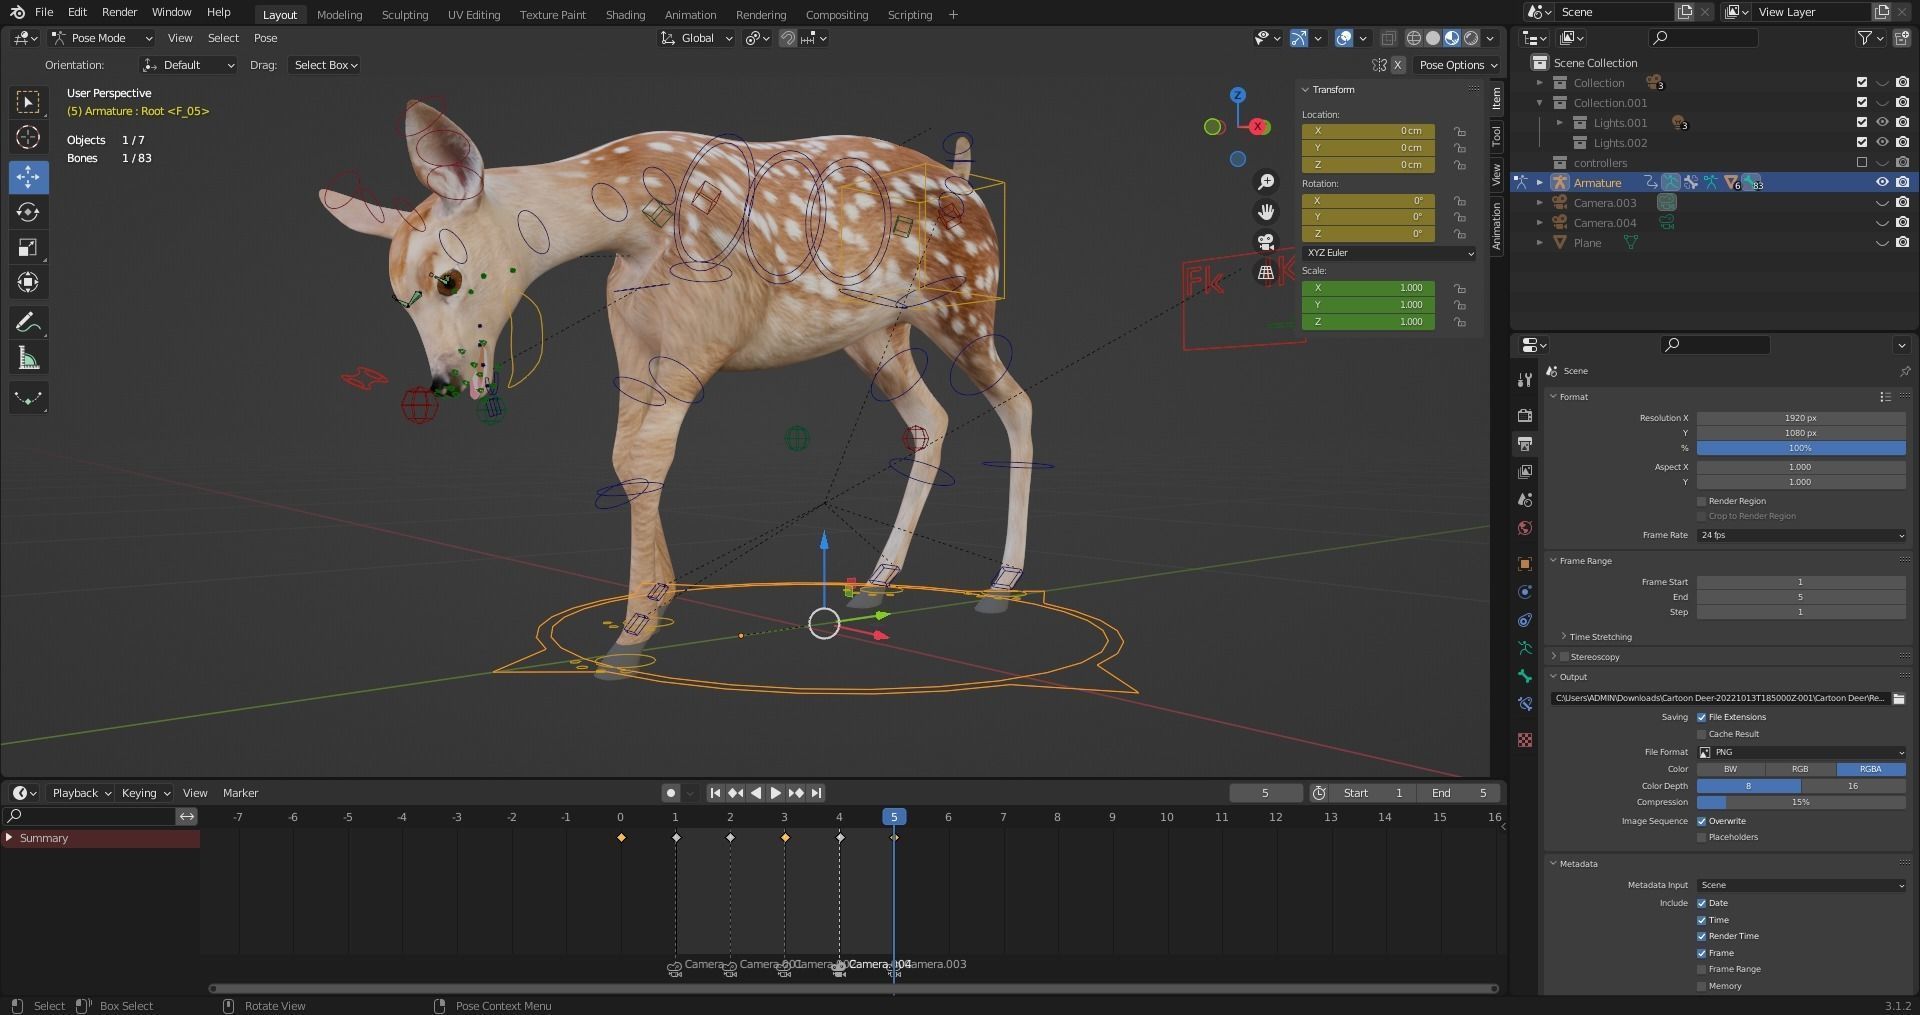The height and width of the screenshot is (1015, 1920).
Task: Toggle the File Extensions checkbox
Action: point(1702,717)
